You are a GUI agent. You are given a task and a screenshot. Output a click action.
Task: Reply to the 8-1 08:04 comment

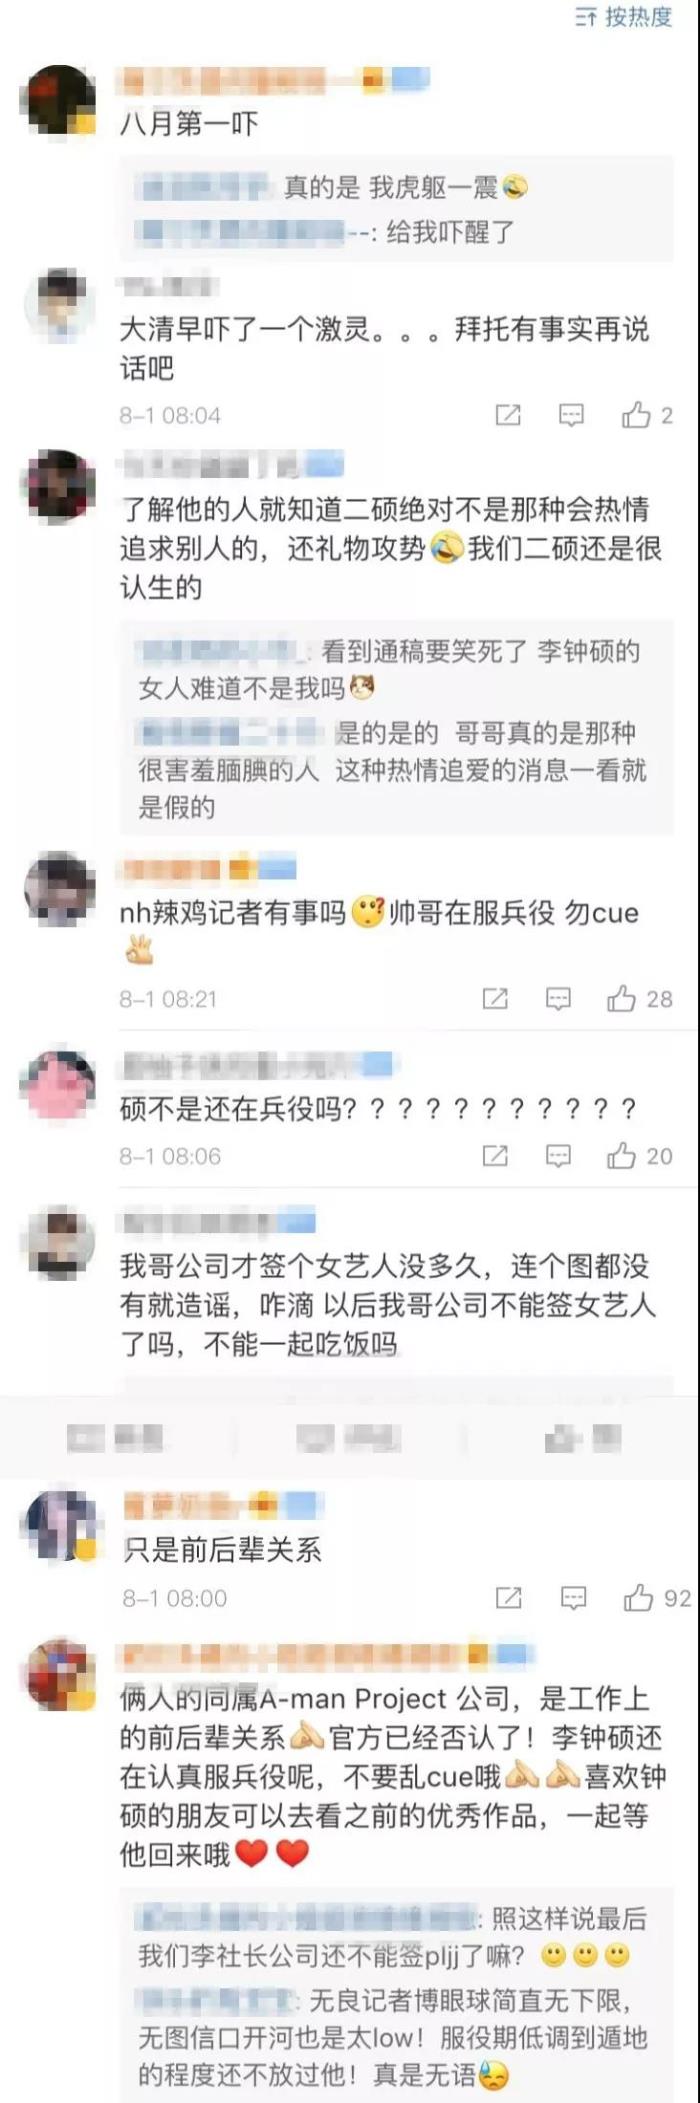tap(571, 415)
